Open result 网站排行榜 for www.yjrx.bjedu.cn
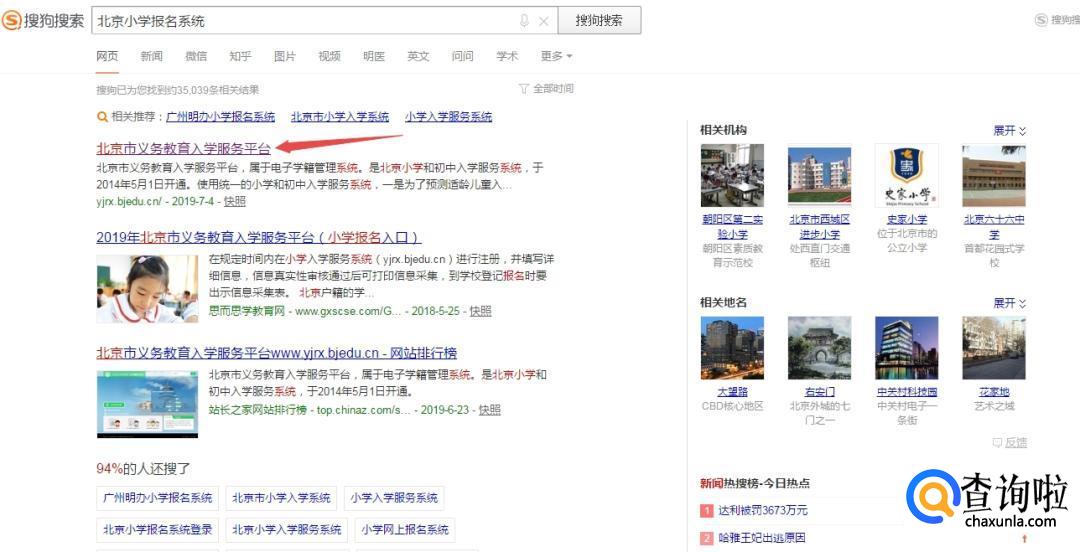This screenshot has height=552, width=1080. pyautogui.click(x=276, y=354)
